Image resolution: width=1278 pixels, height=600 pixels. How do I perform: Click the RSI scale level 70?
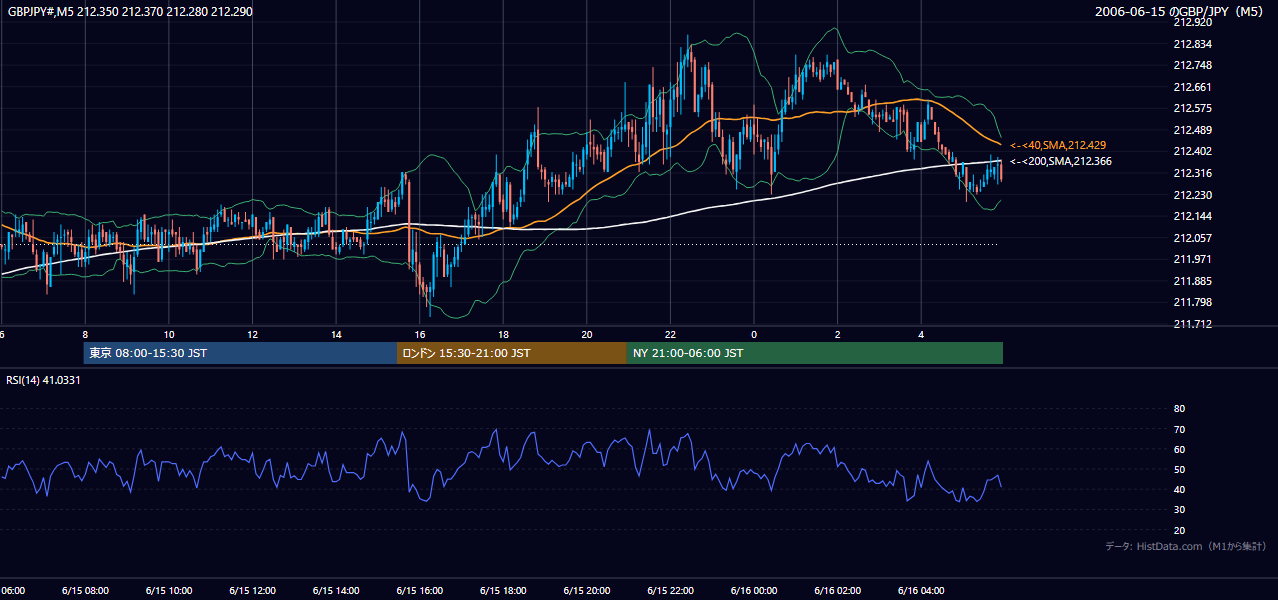pyautogui.click(x=1179, y=429)
